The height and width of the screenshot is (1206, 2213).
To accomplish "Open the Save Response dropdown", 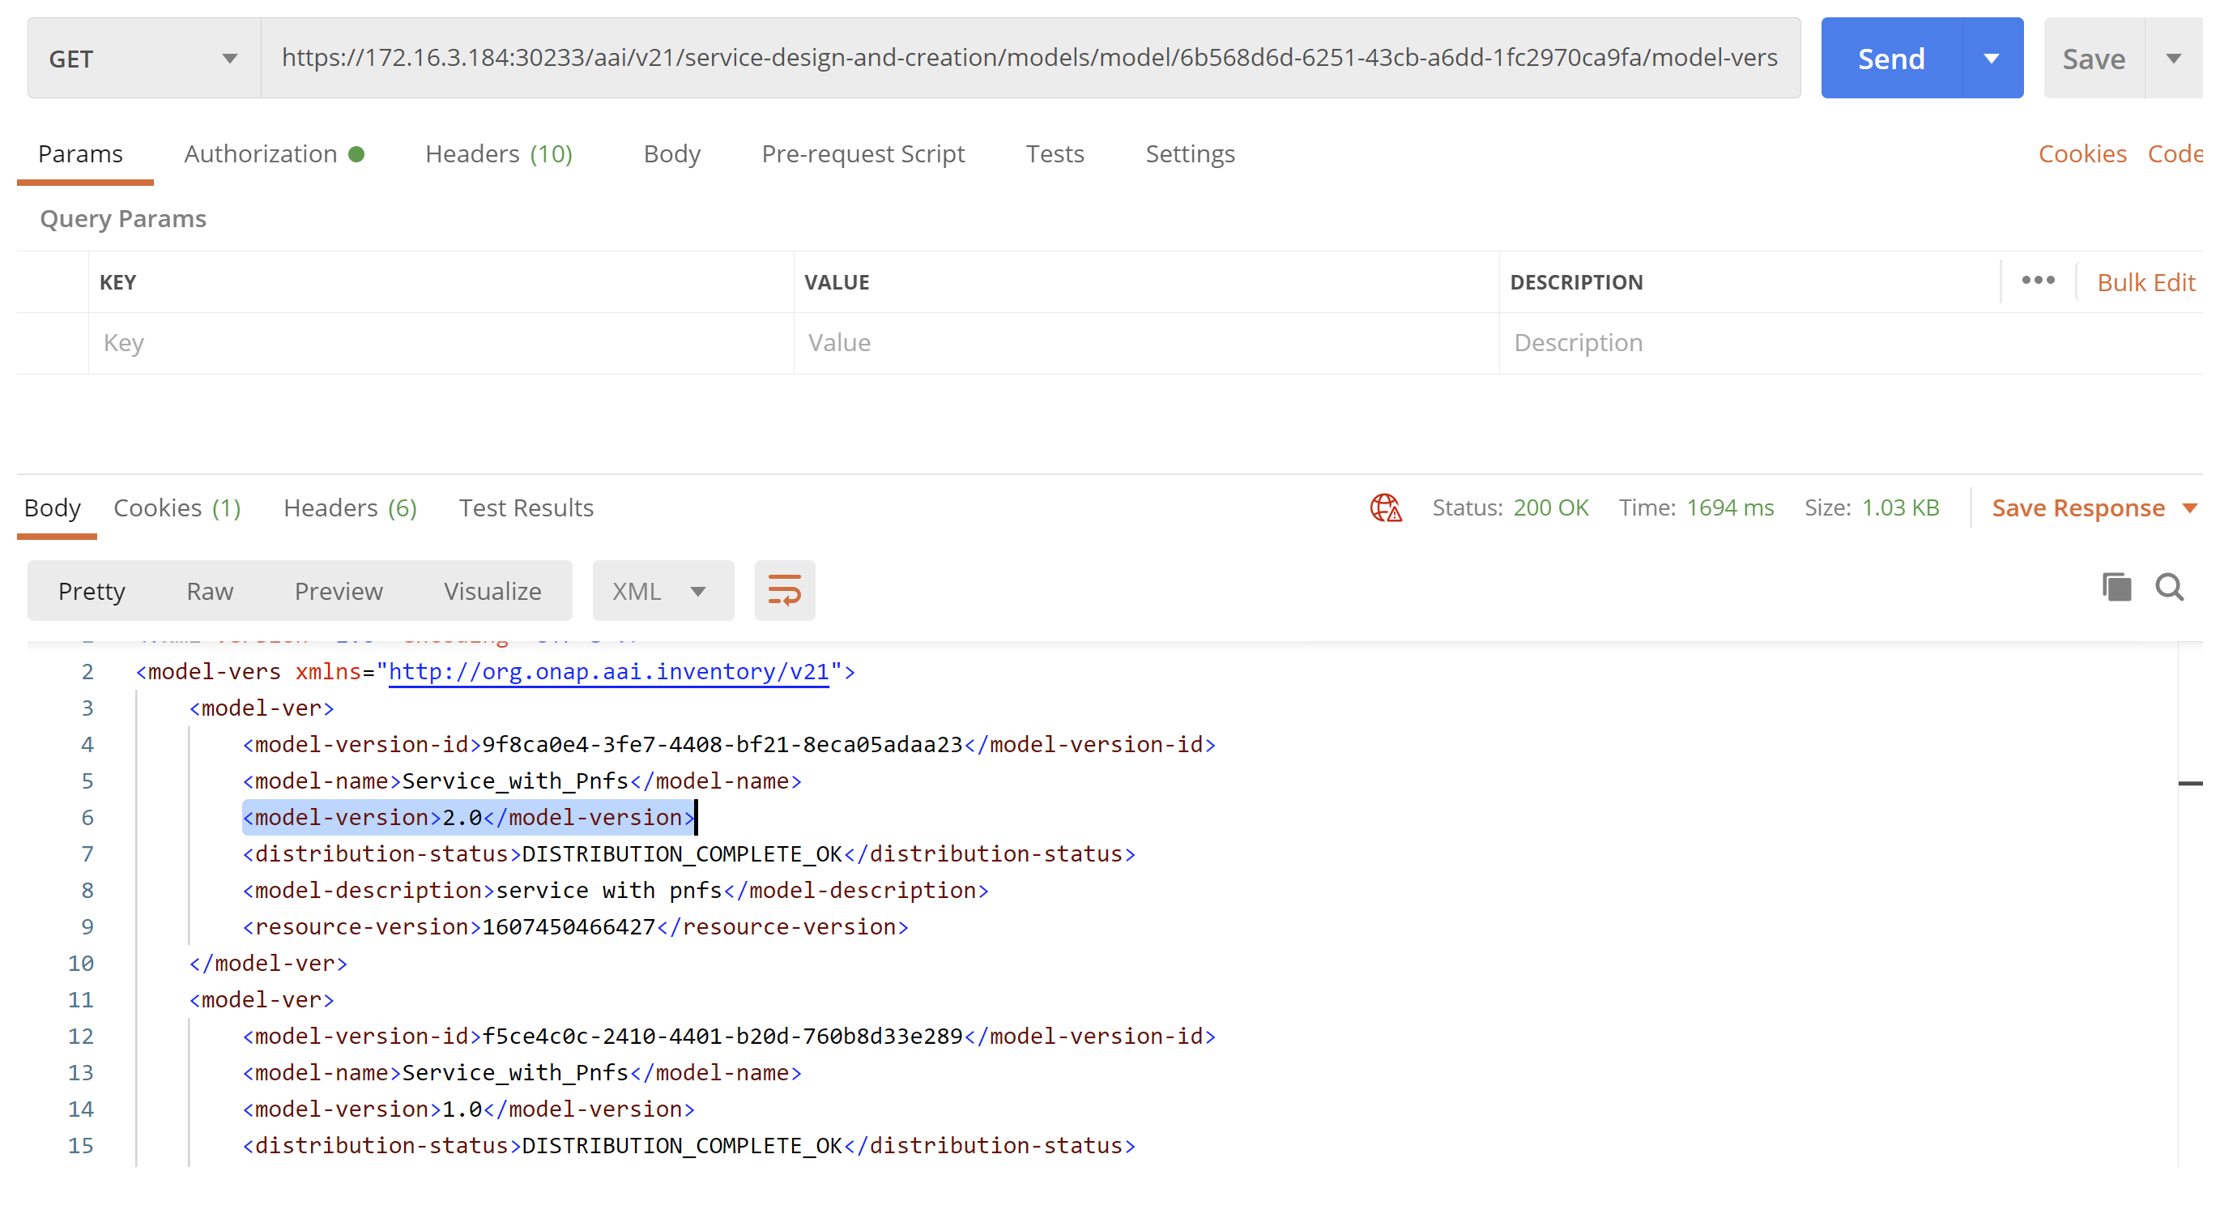I will pyautogui.click(x=2095, y=508).
